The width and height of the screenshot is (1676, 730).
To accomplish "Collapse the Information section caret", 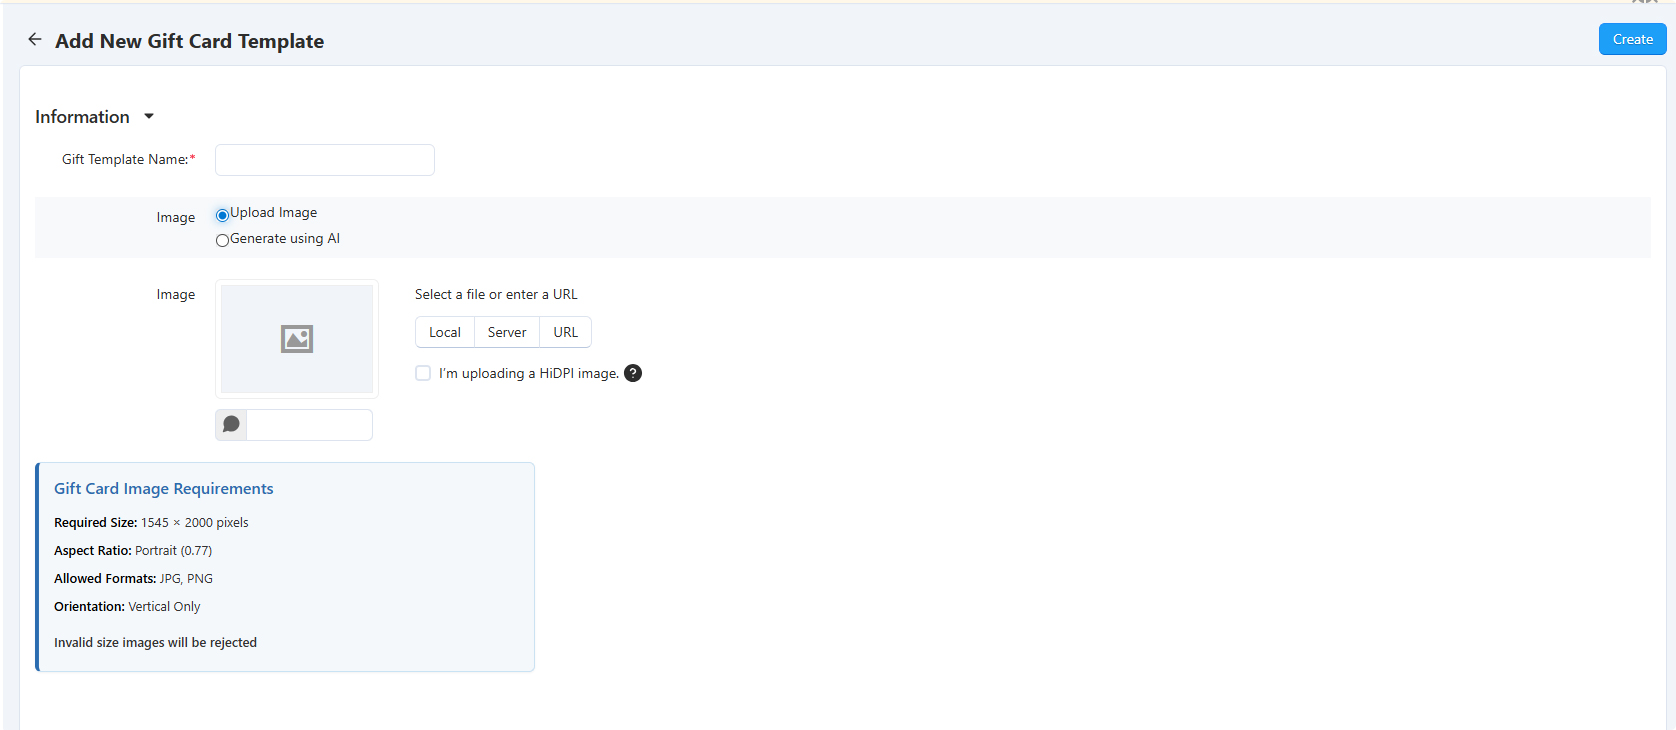I will 149,117.
